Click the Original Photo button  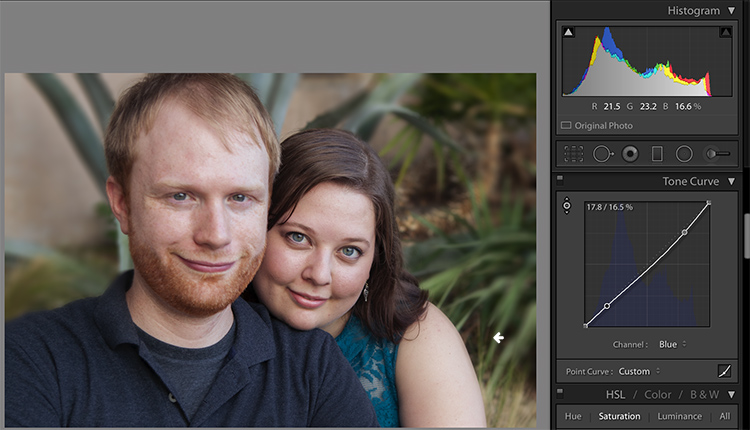[x=597, y=125]
